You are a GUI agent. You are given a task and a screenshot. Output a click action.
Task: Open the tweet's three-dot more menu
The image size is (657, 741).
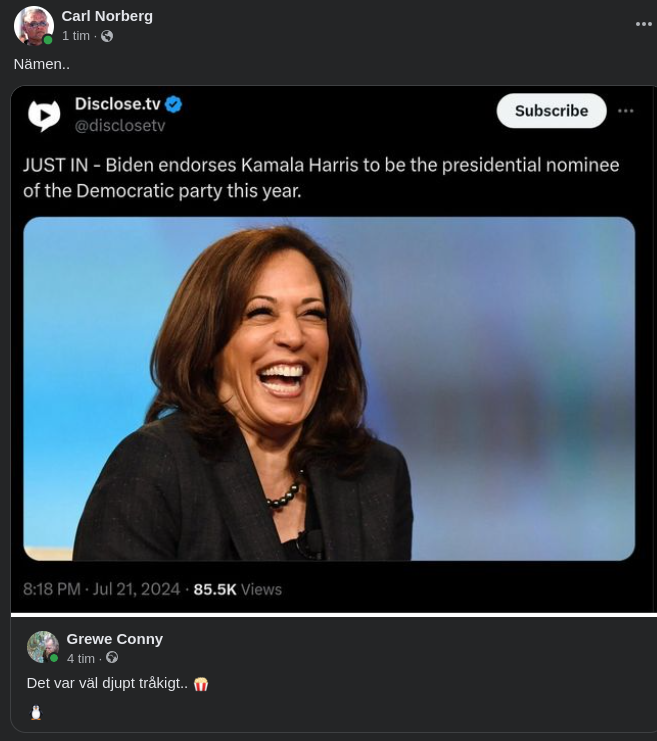tap(626, 111)
